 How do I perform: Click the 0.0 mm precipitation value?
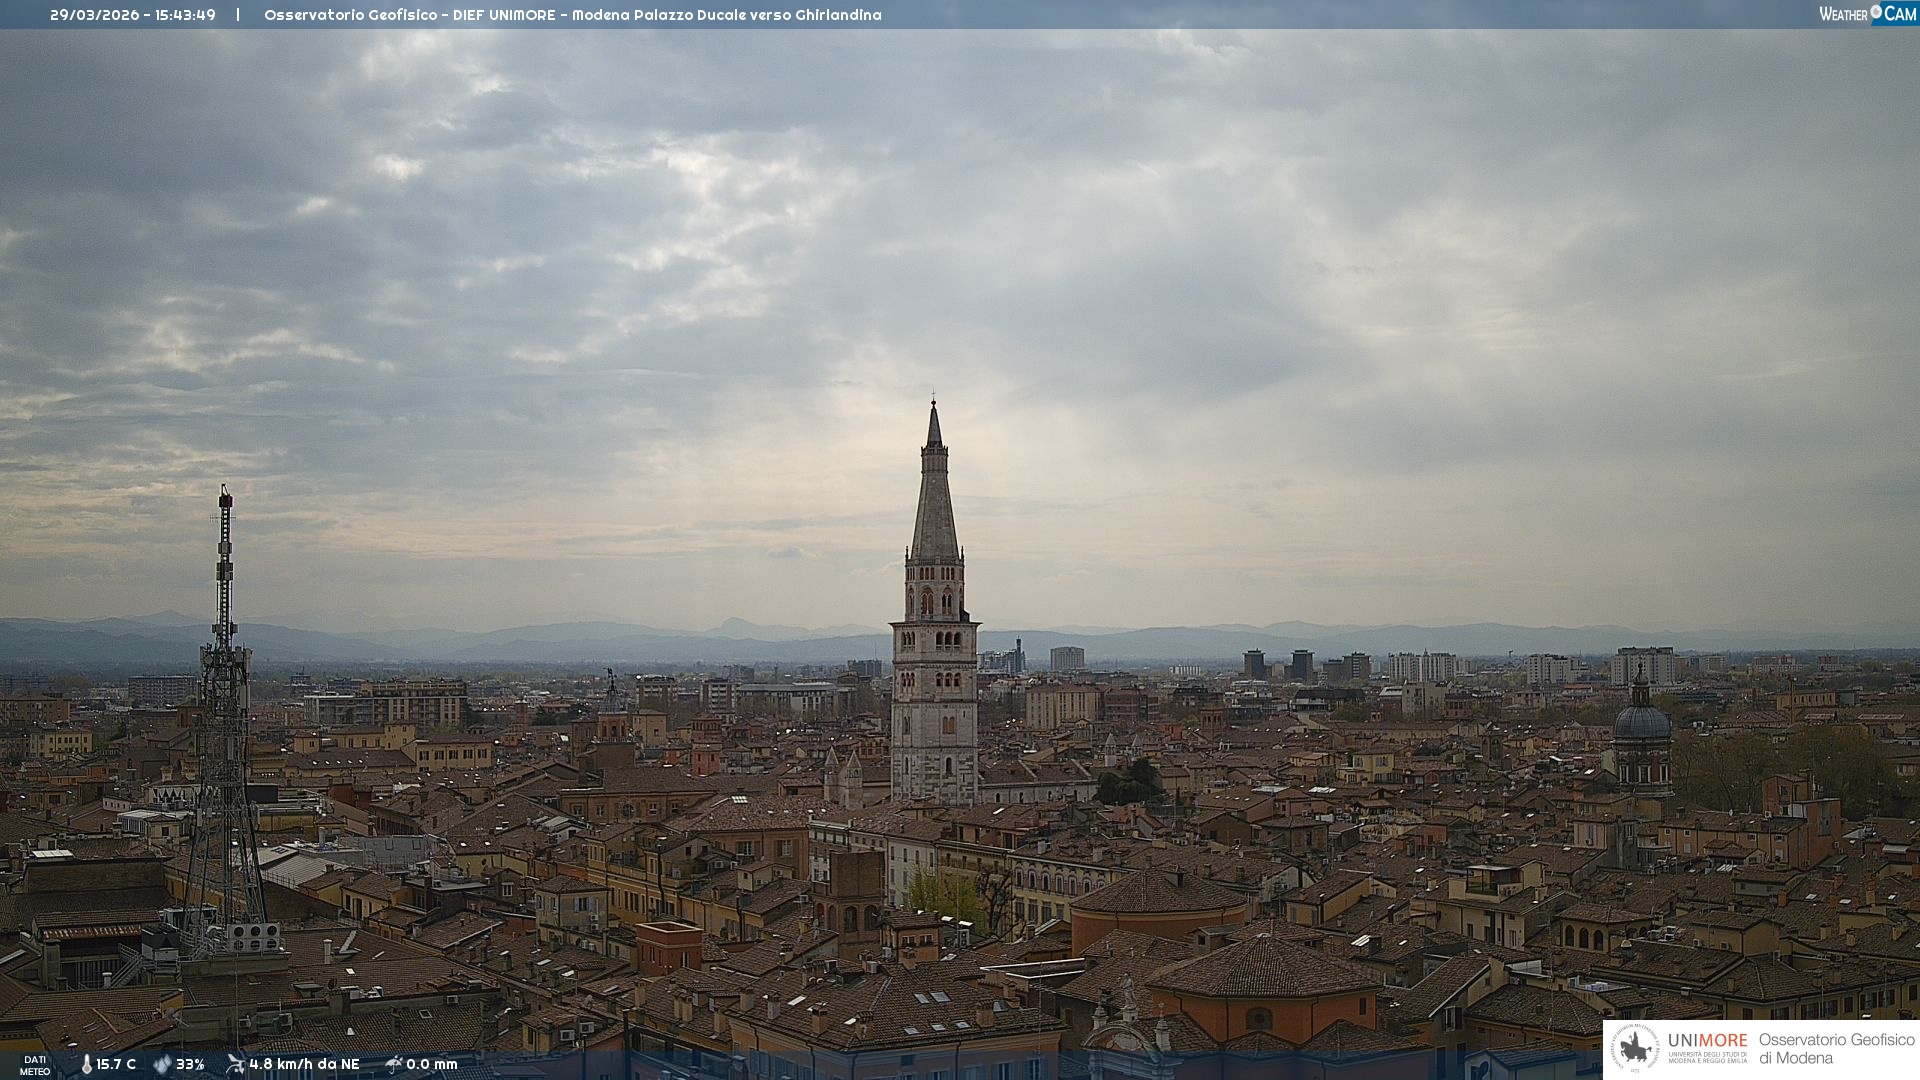tap(432, 1064)
